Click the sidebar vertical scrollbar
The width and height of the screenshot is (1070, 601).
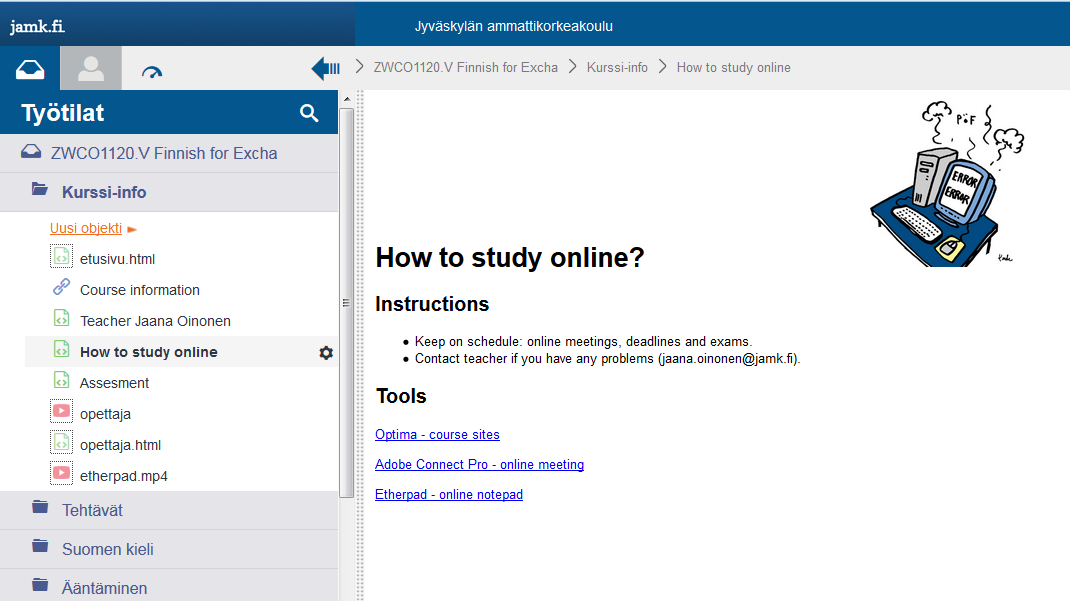click(347, 300)
